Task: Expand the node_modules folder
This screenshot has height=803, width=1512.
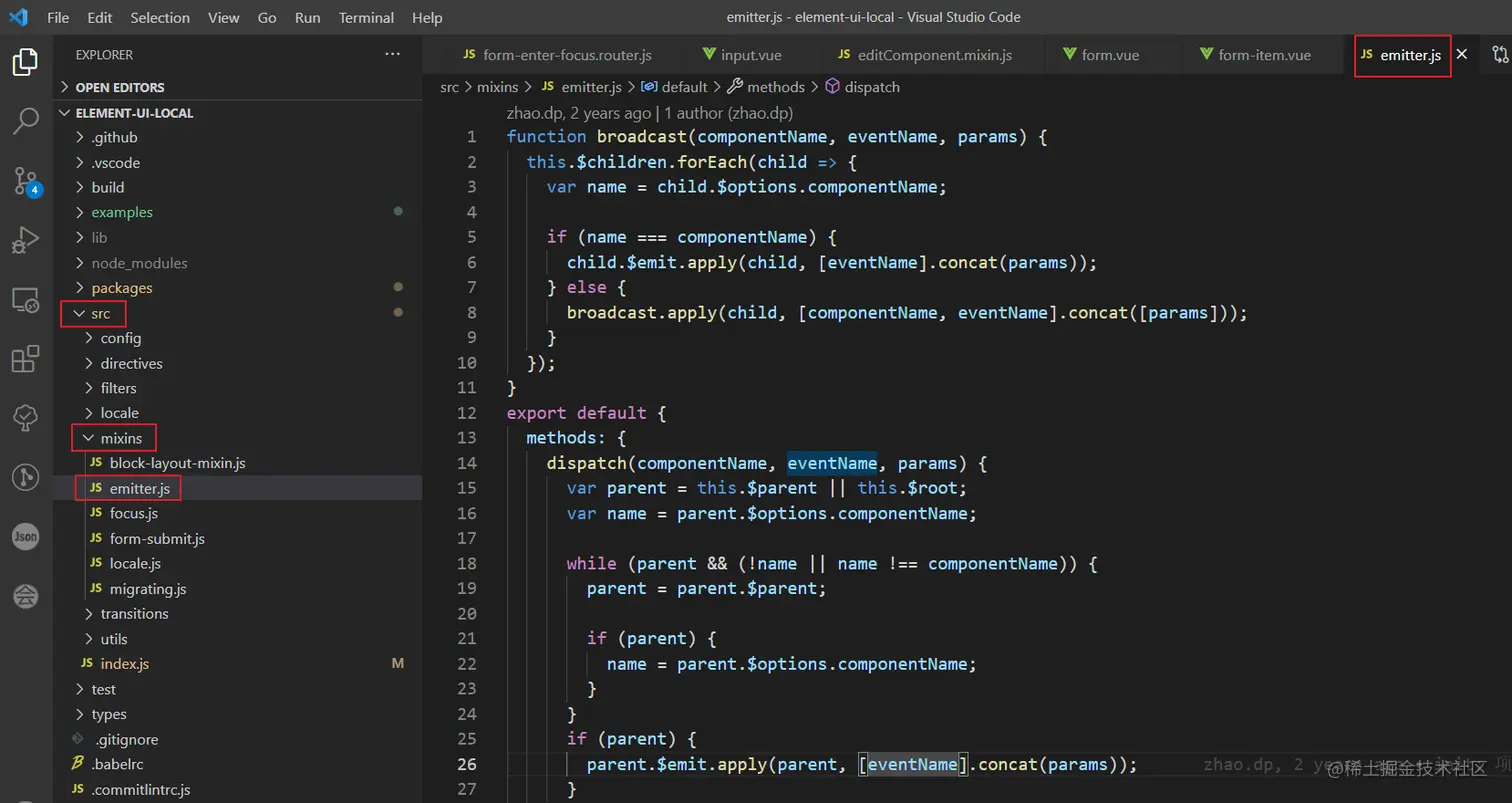Action: pos(238,263)
